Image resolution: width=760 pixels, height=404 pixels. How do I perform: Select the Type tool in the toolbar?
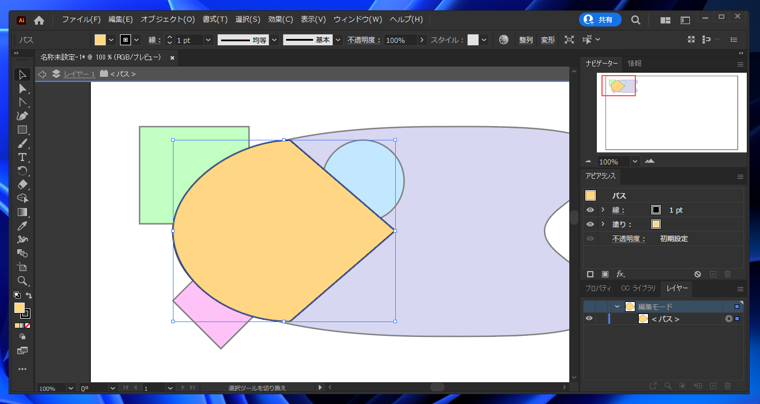(x=22, y=158)
